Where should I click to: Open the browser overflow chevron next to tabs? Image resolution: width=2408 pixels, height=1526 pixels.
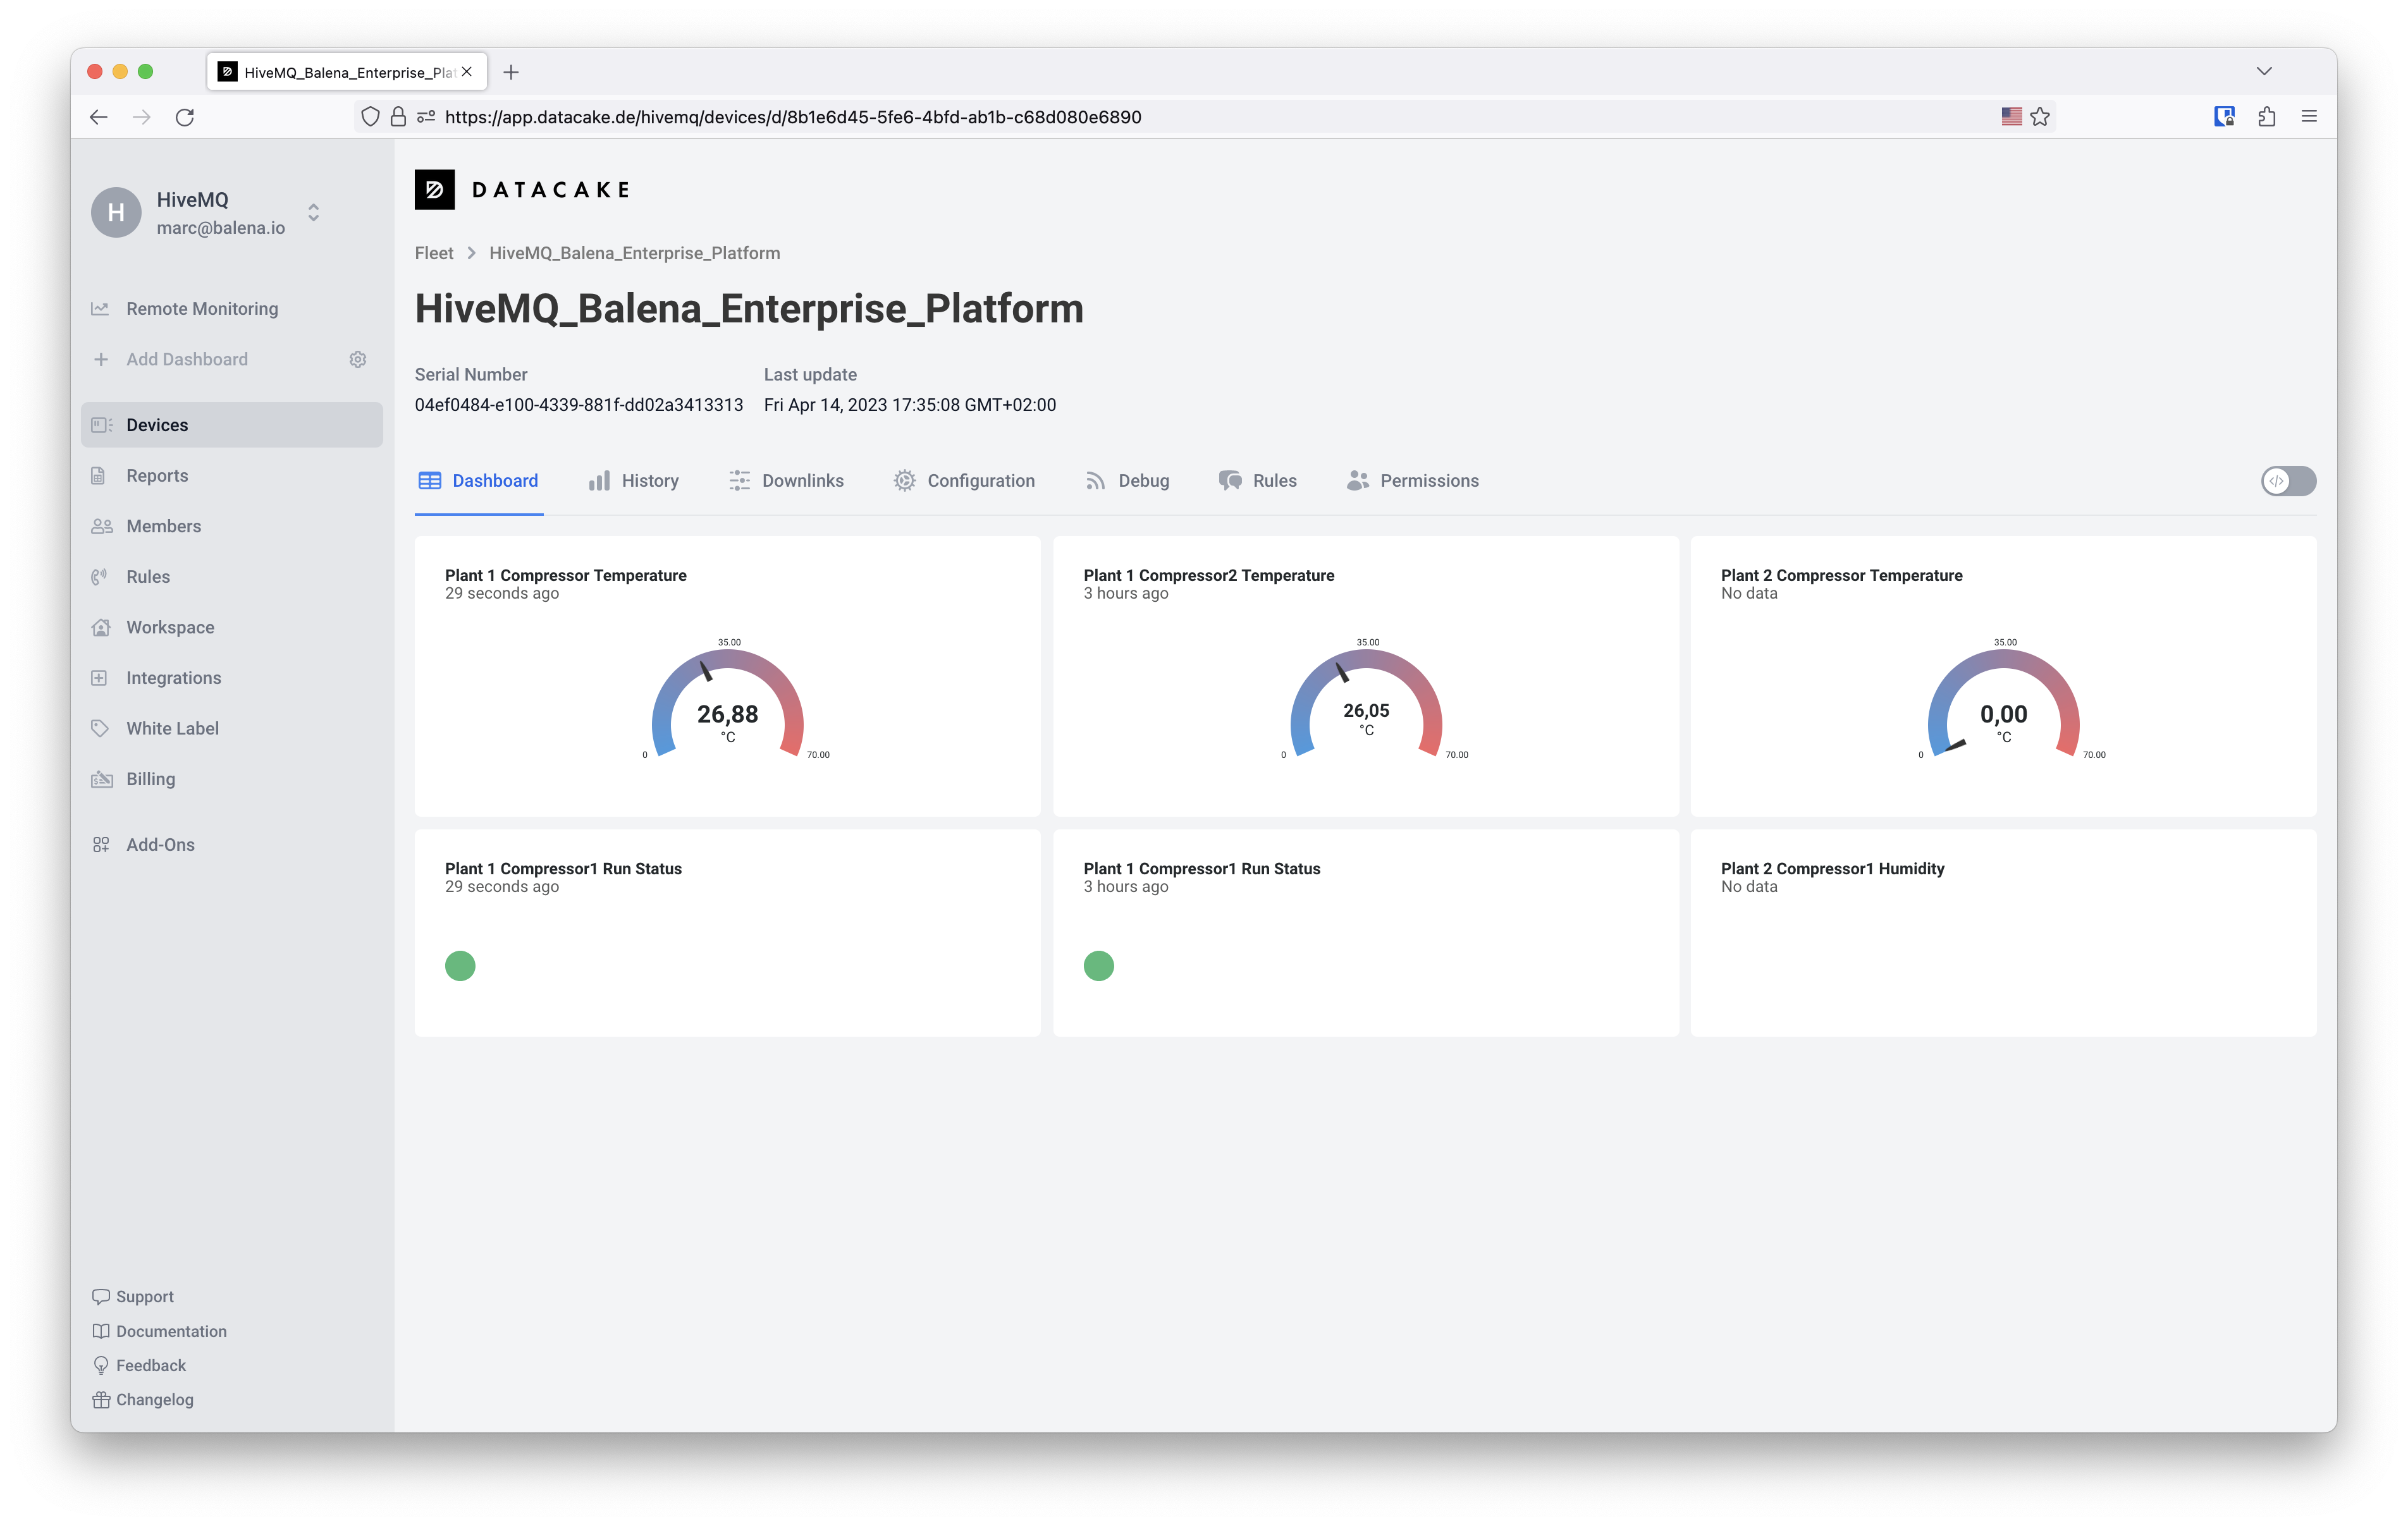pos(2264,71)
